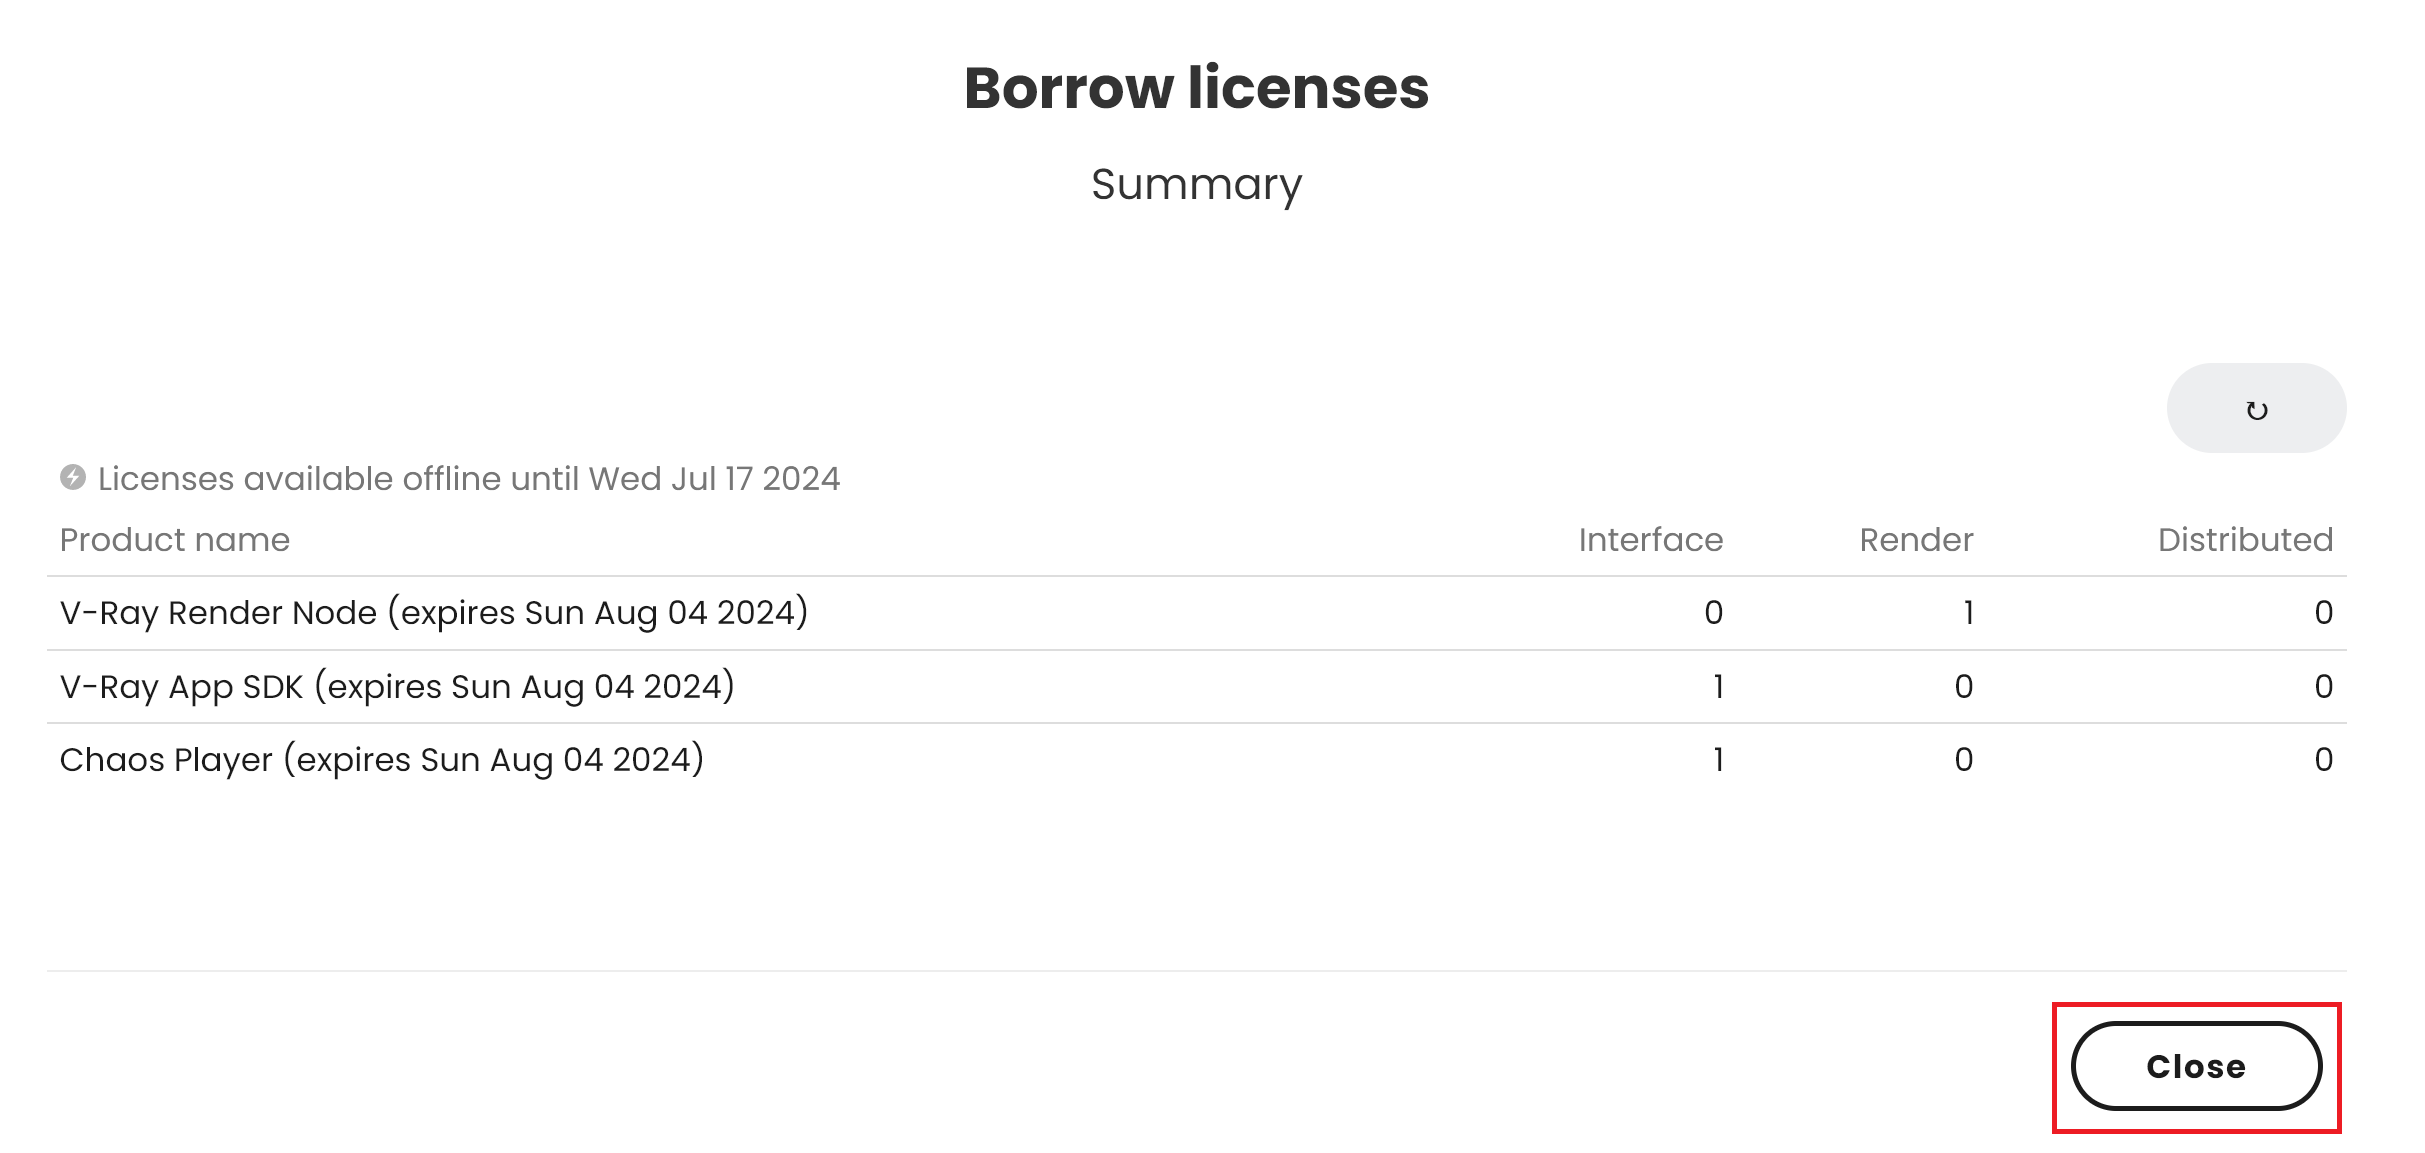The height and width of the screenshot is (1153, 2425).
Task: Click the Product name column header
Action: [175, 540]
